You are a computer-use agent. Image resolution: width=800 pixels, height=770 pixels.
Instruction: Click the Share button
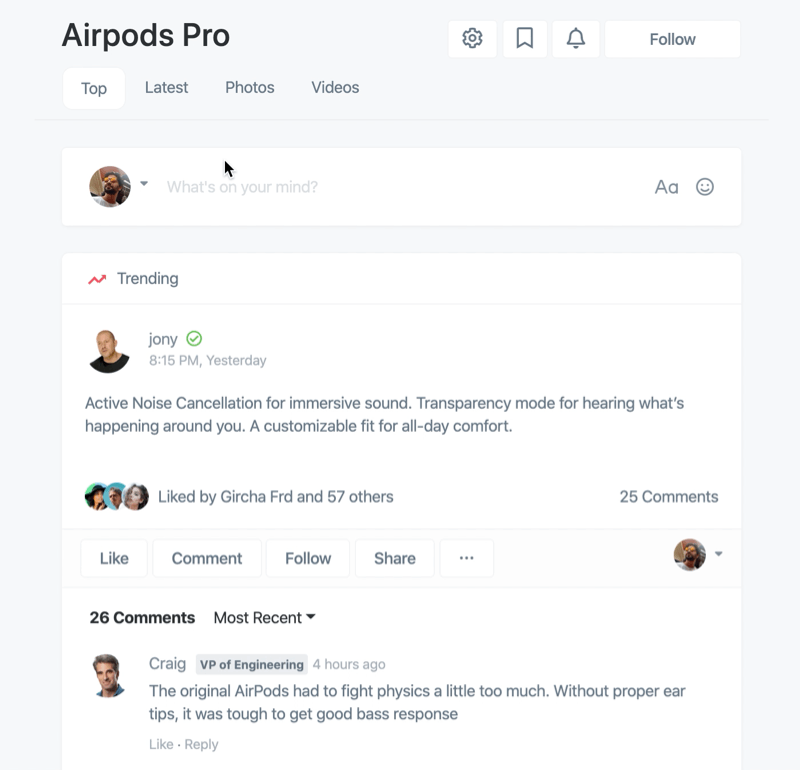(394, 558)
